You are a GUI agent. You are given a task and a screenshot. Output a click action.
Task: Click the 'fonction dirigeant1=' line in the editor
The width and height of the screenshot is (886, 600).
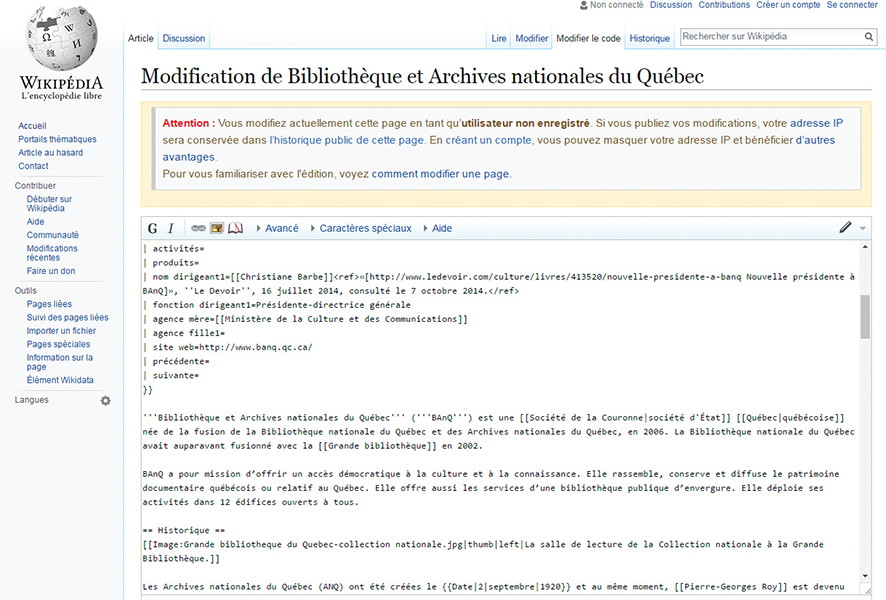pyautogui.click(x=277, y=305)
